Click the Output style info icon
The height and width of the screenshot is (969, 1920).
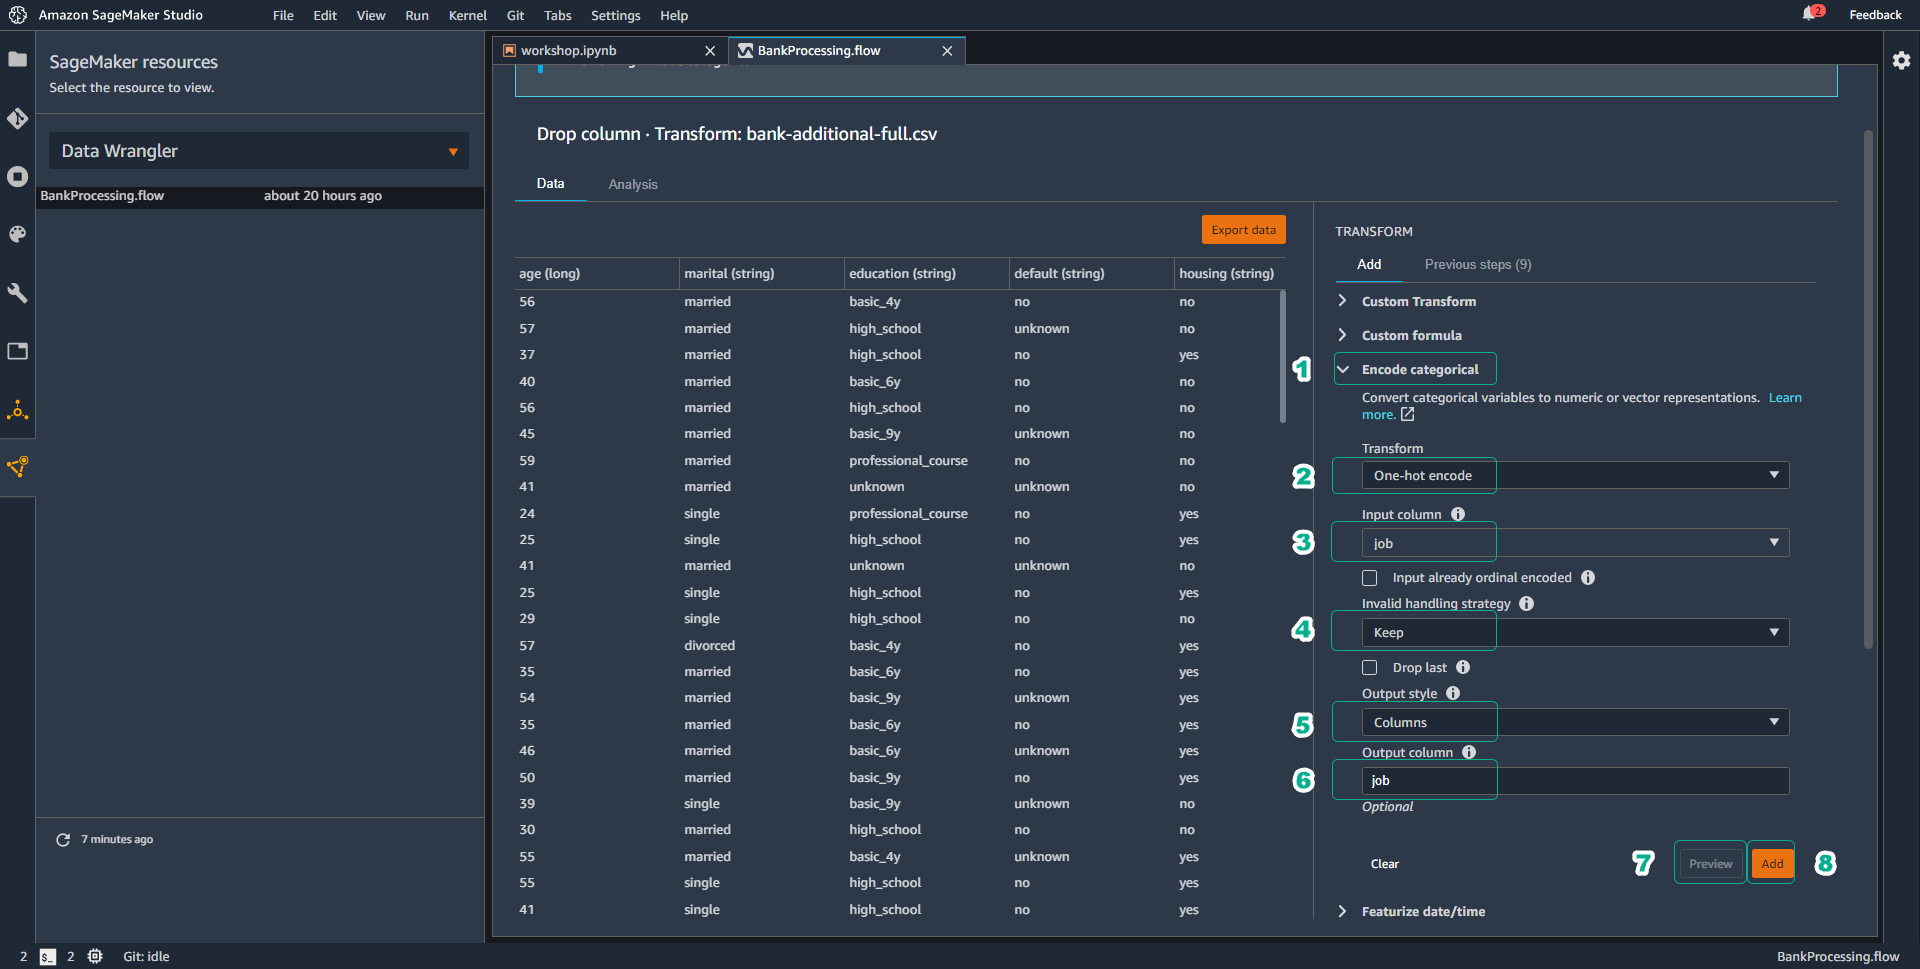1453,693
